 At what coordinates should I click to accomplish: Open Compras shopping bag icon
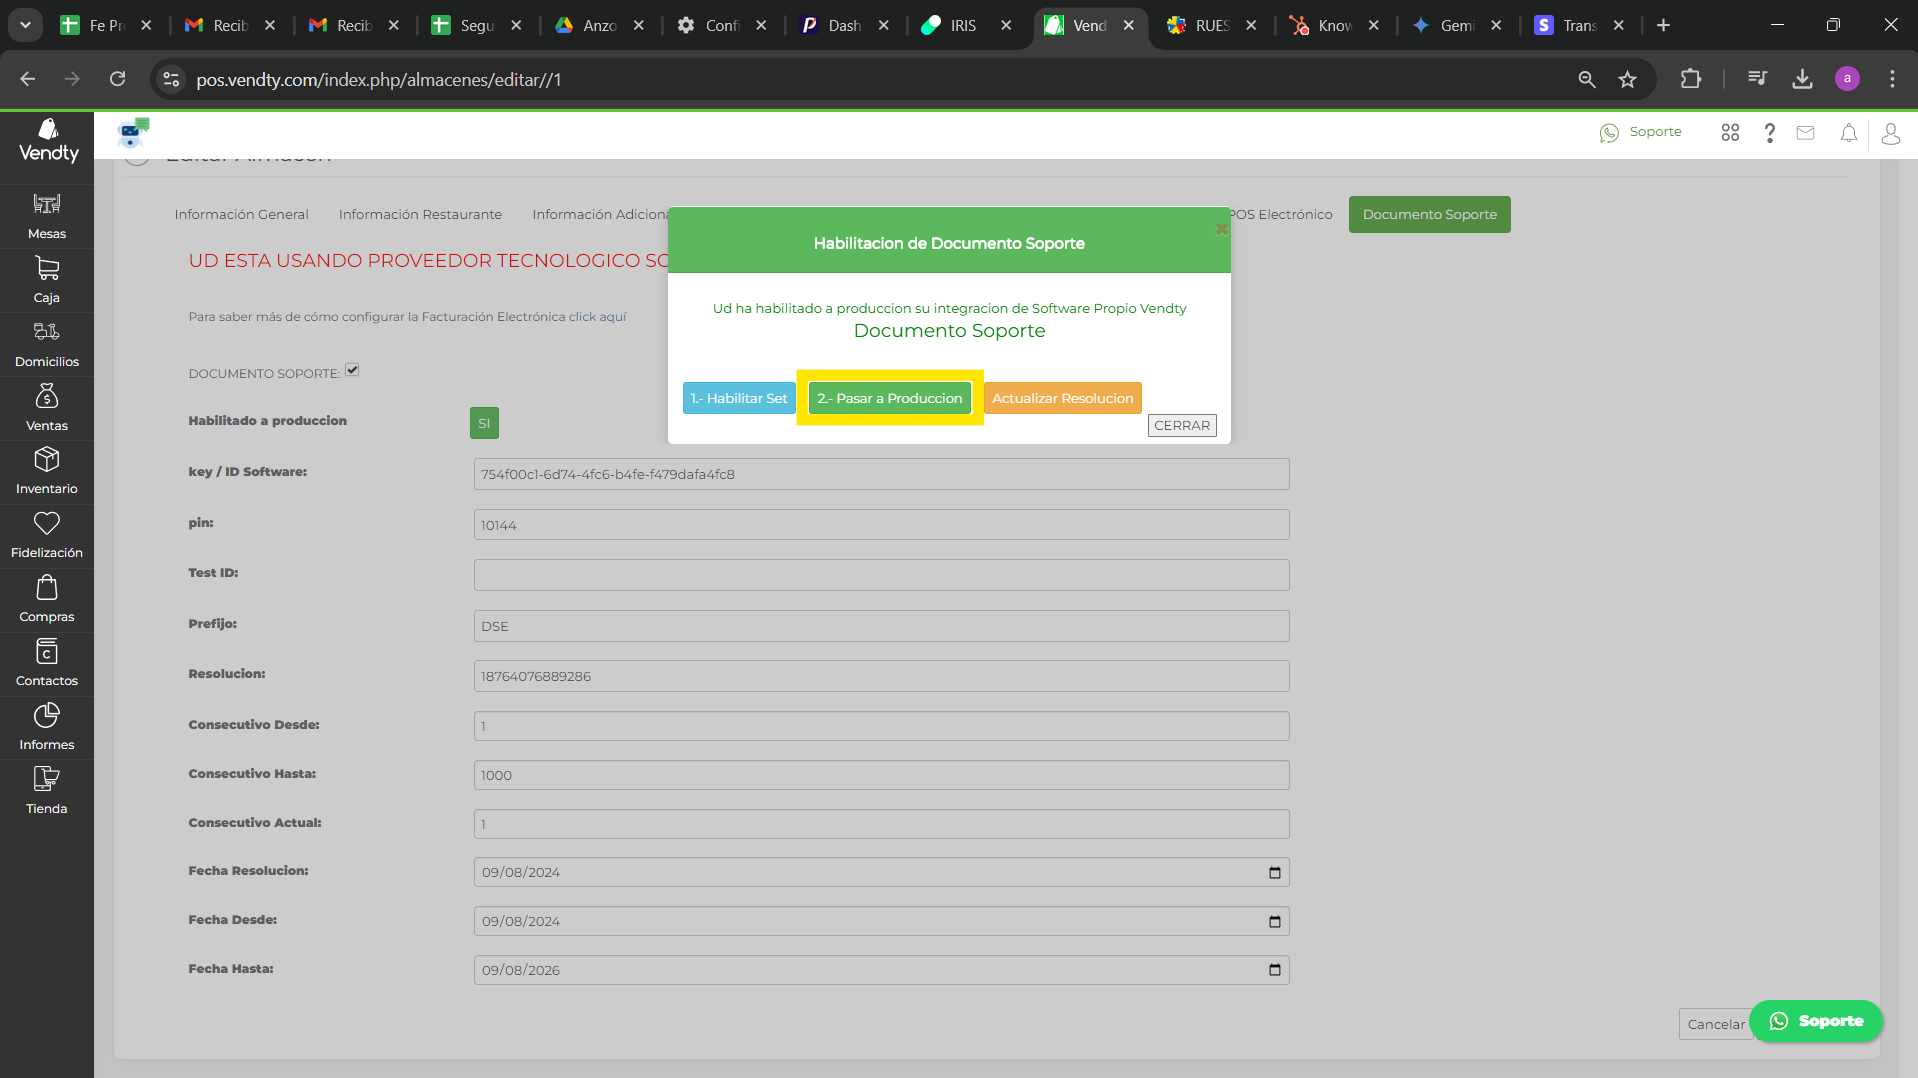click(47, 587)
